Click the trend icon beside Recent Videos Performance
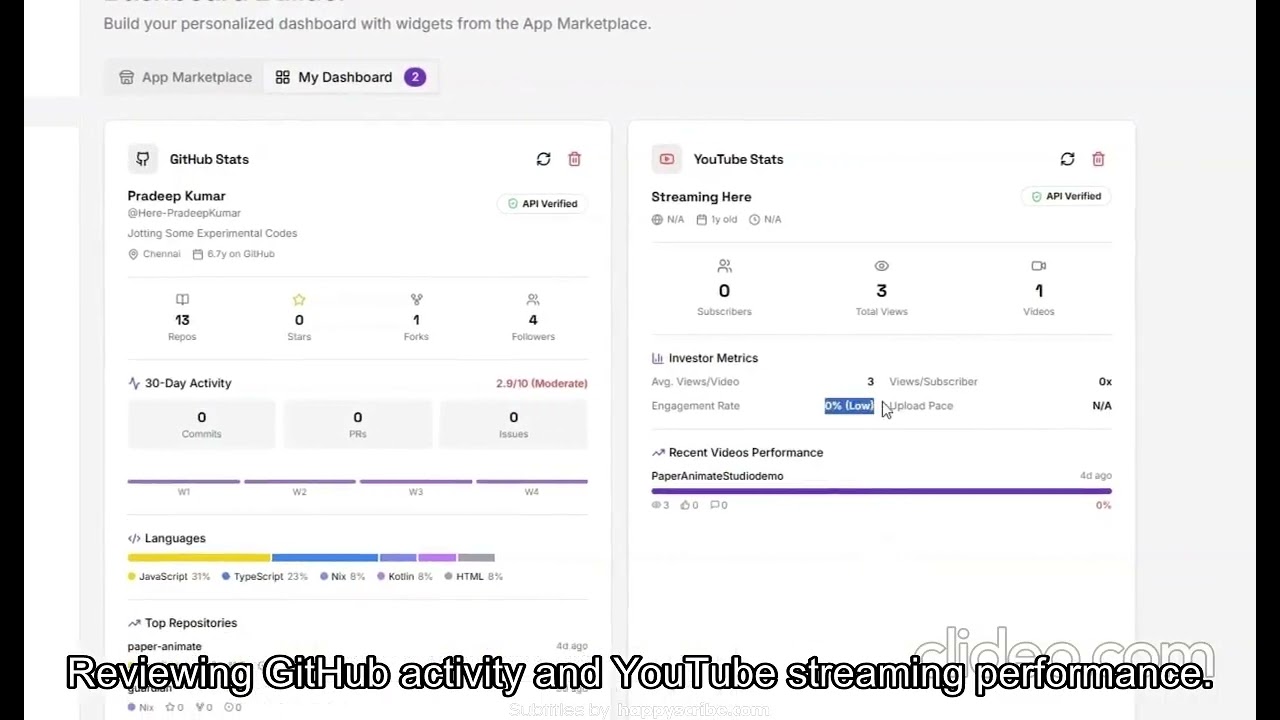 tap(658, 453)
